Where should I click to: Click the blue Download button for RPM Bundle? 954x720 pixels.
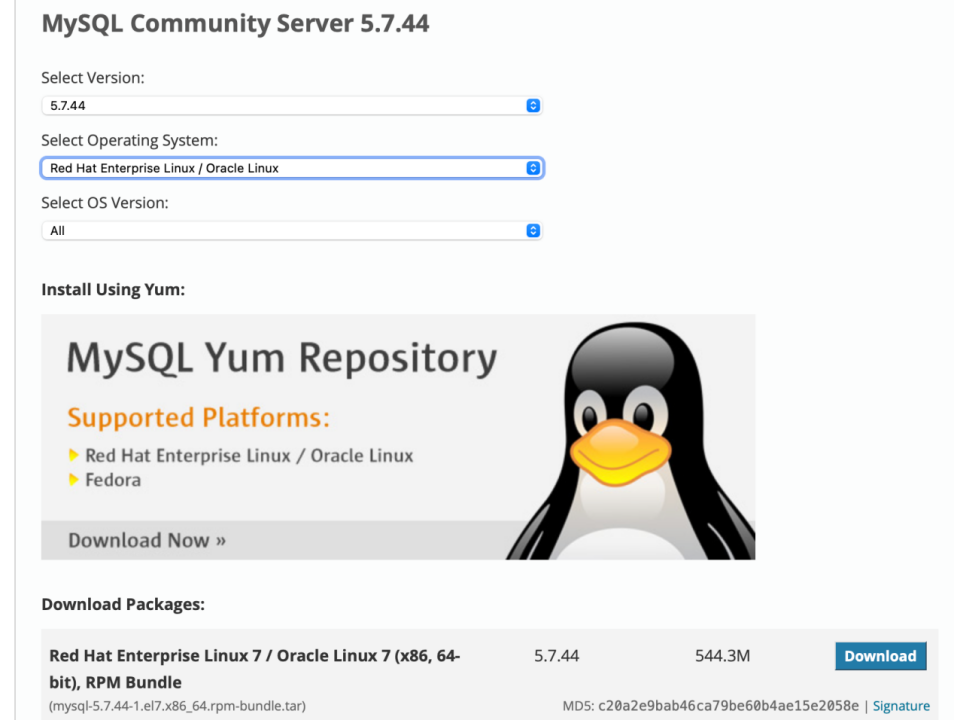(x=880, y=656)
